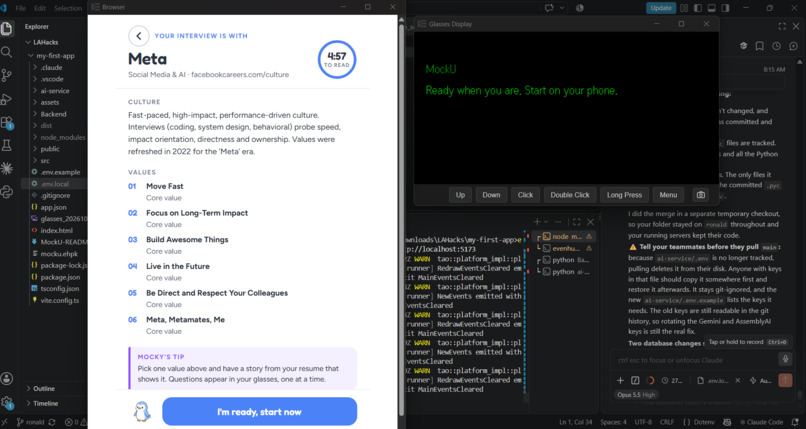
Task: Toggle fullscreen for the Claude chat panel
Action: pyautogui.click(x=782, y=26)
